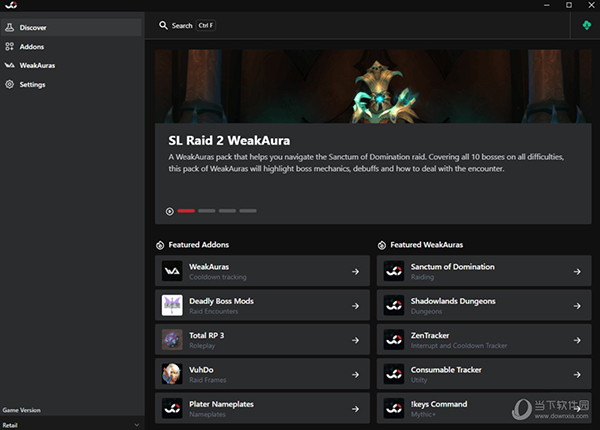Click the Sanctum of Domination icon

click(394, 271)
